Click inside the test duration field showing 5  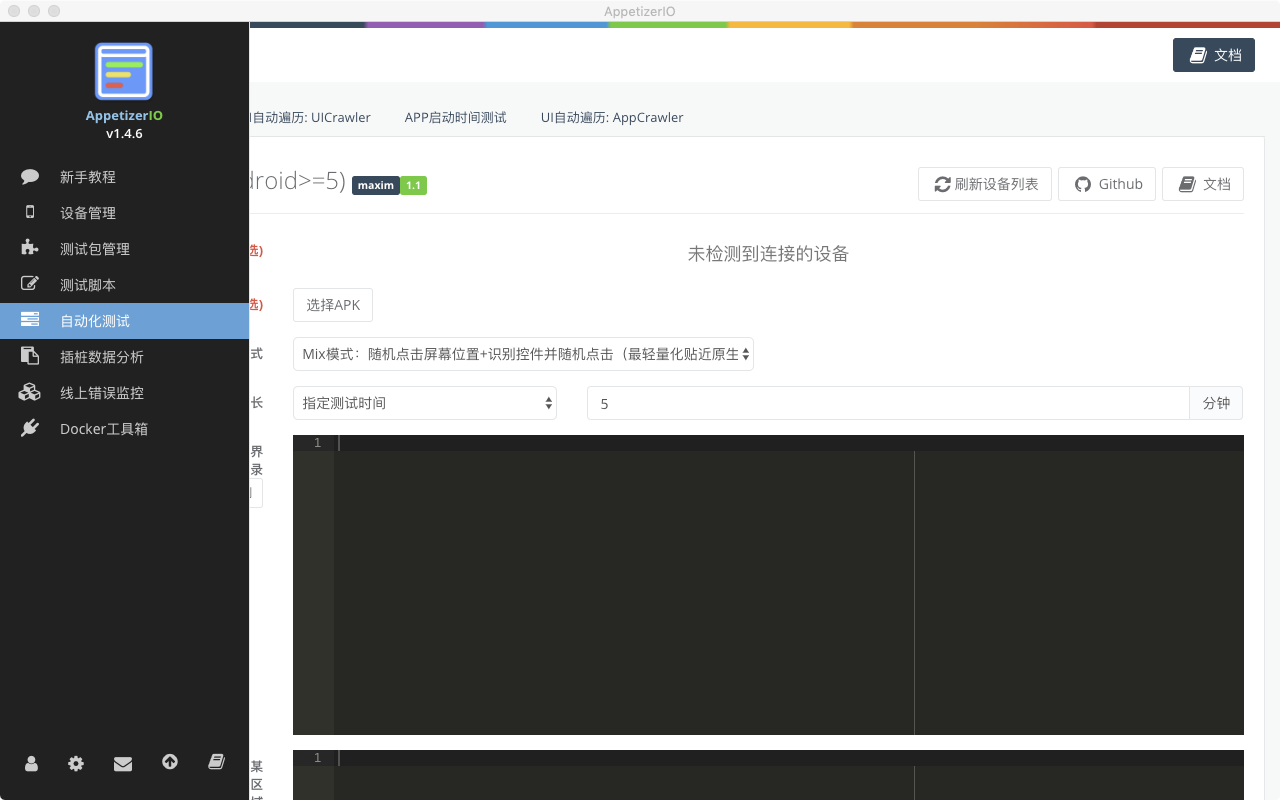tap(890, 403)
